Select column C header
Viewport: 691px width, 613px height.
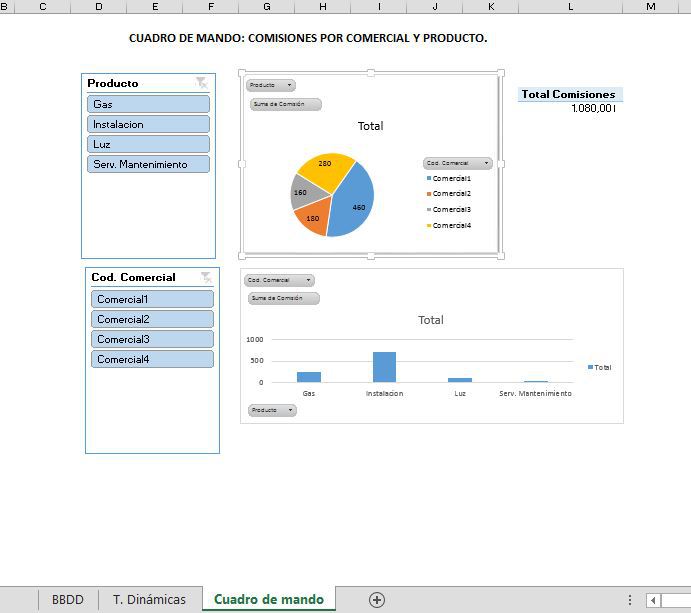coord(43,7)
